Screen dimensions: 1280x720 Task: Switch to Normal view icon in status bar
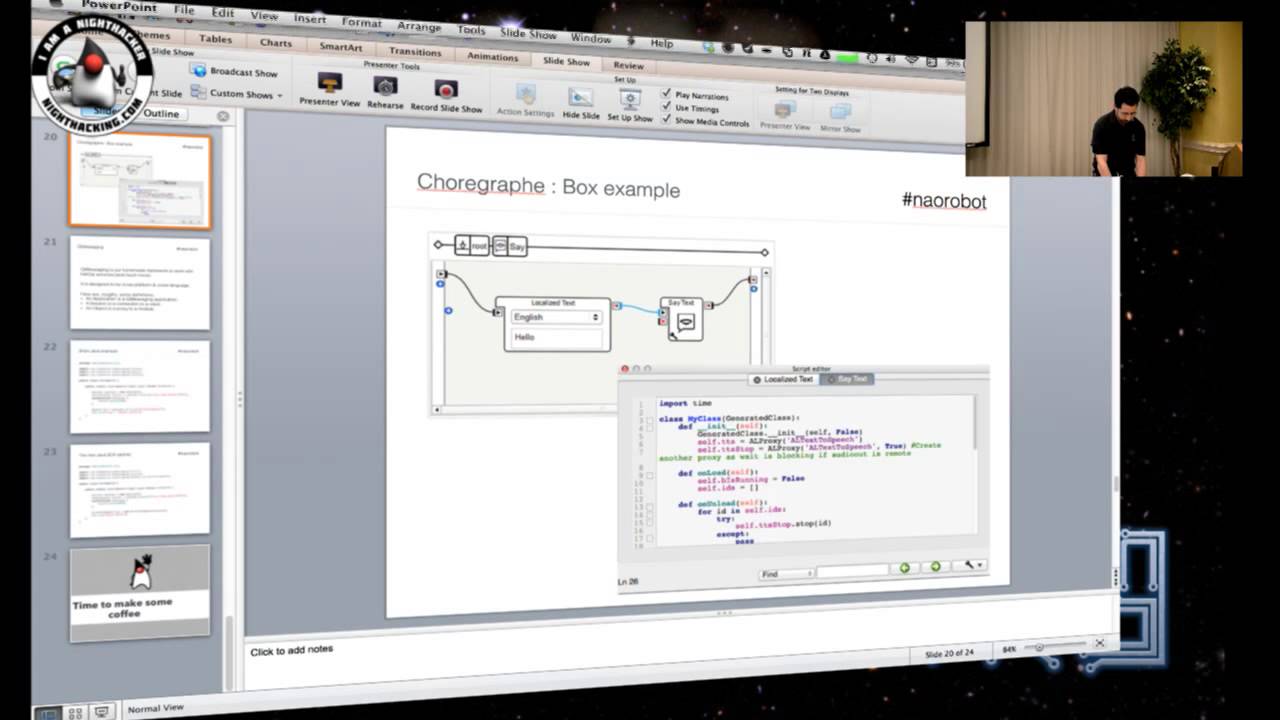[46, 712]
